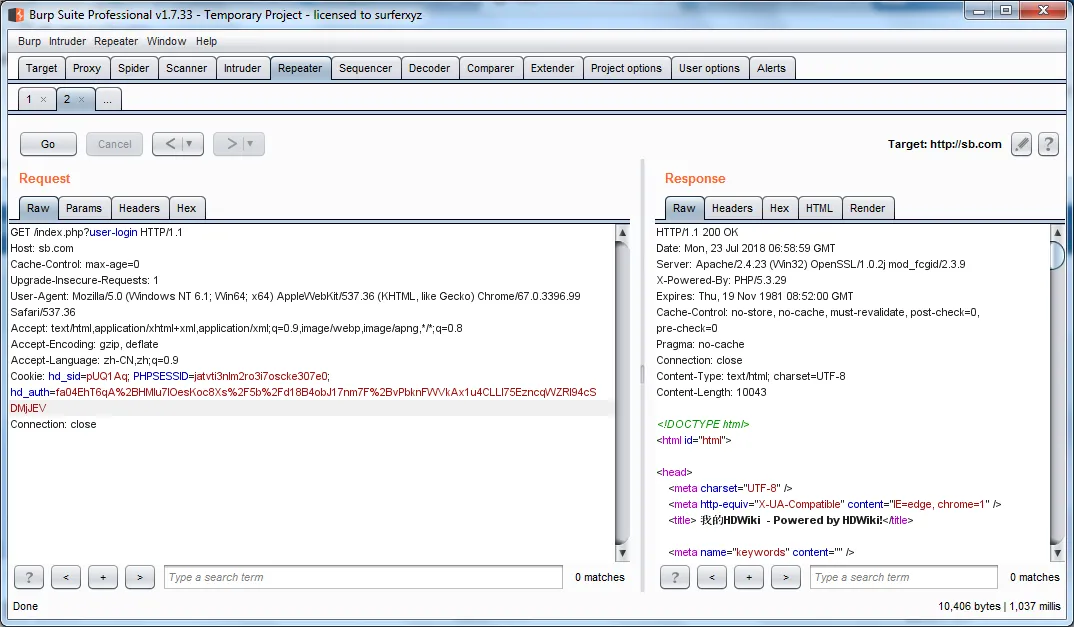Image resolution: width=1074 pixels, height=627 pixels.
Task: Focus the request search term field
Action: point(363,577)
